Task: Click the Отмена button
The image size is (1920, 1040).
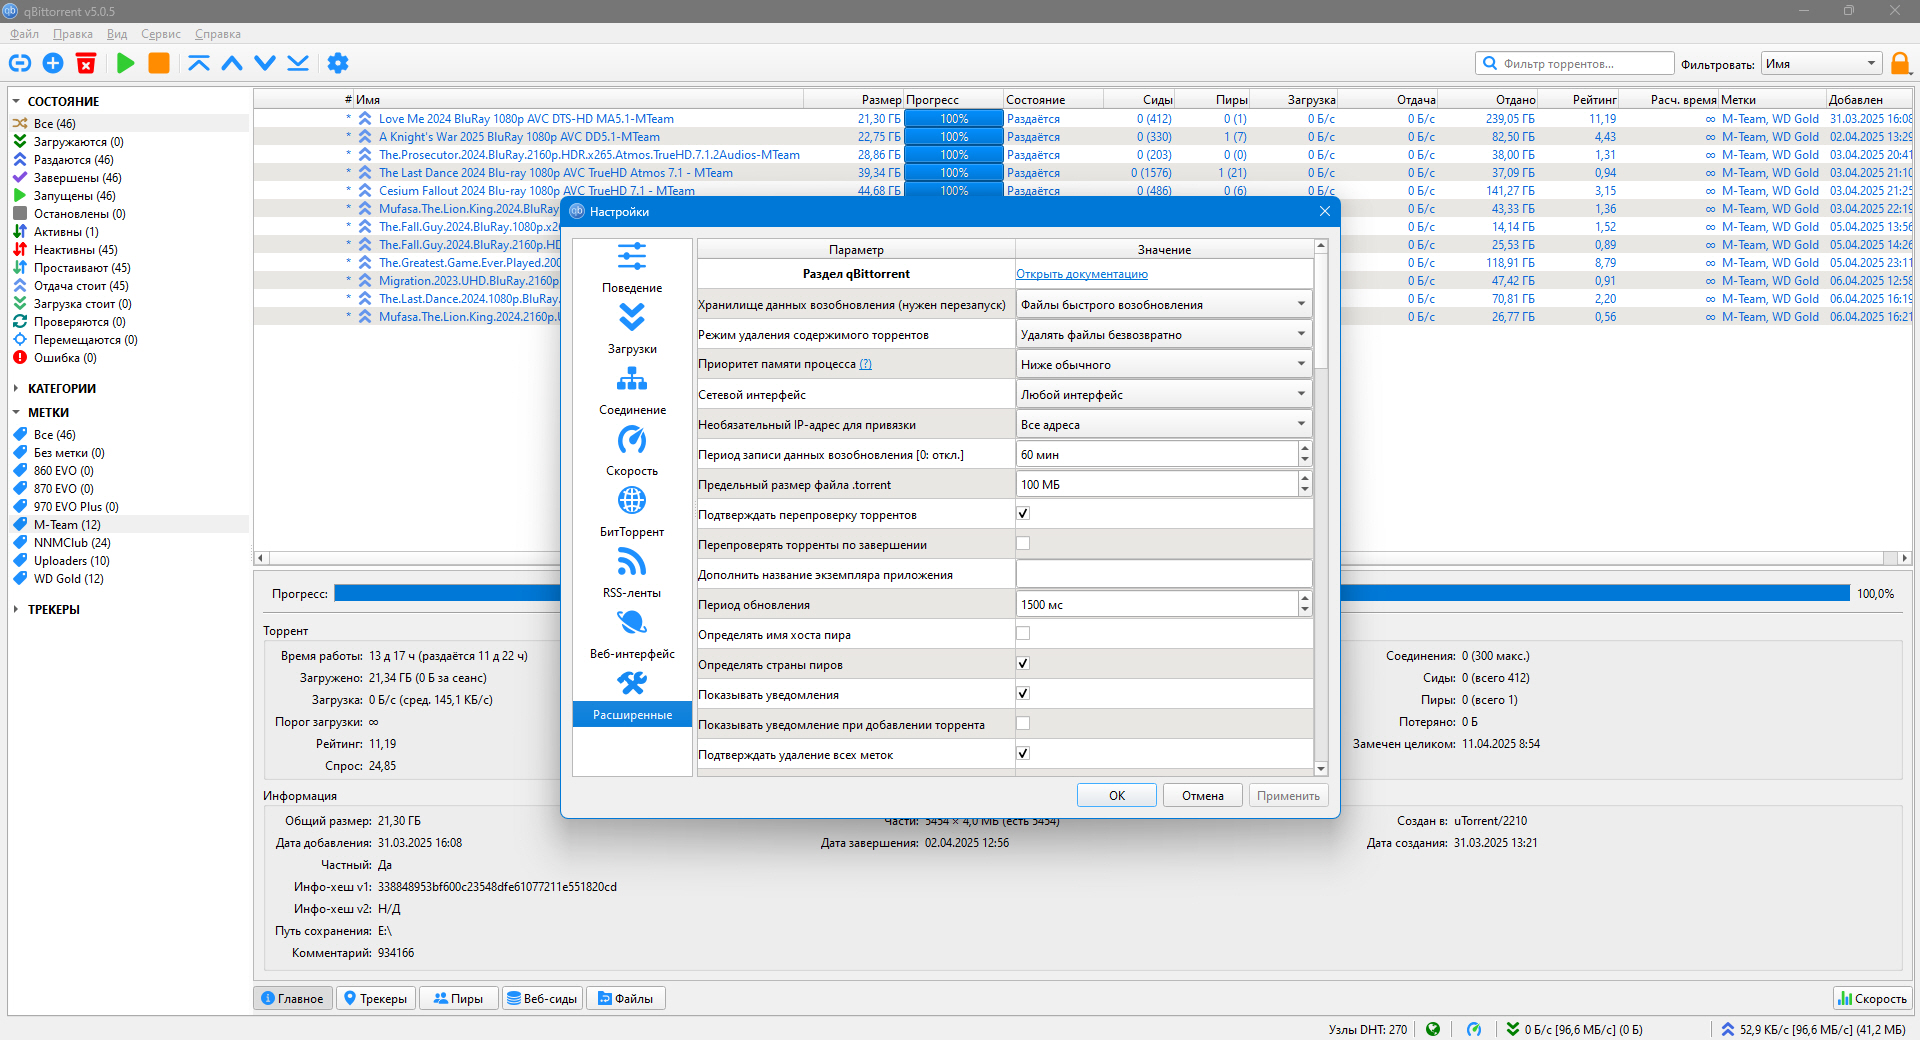Action: tap(1203, 795)
